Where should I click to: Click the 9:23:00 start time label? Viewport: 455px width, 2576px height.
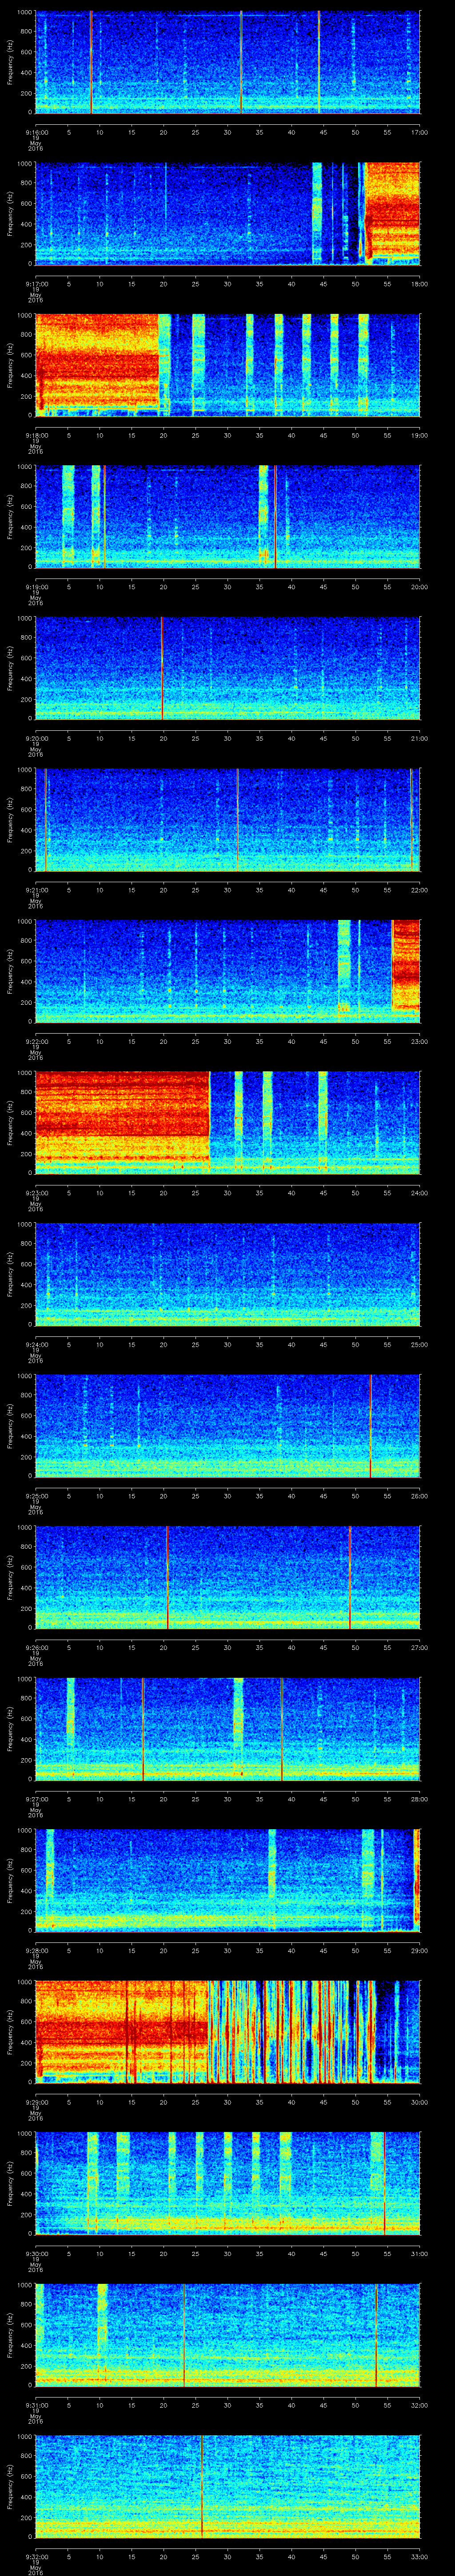tap(37, 1192)
